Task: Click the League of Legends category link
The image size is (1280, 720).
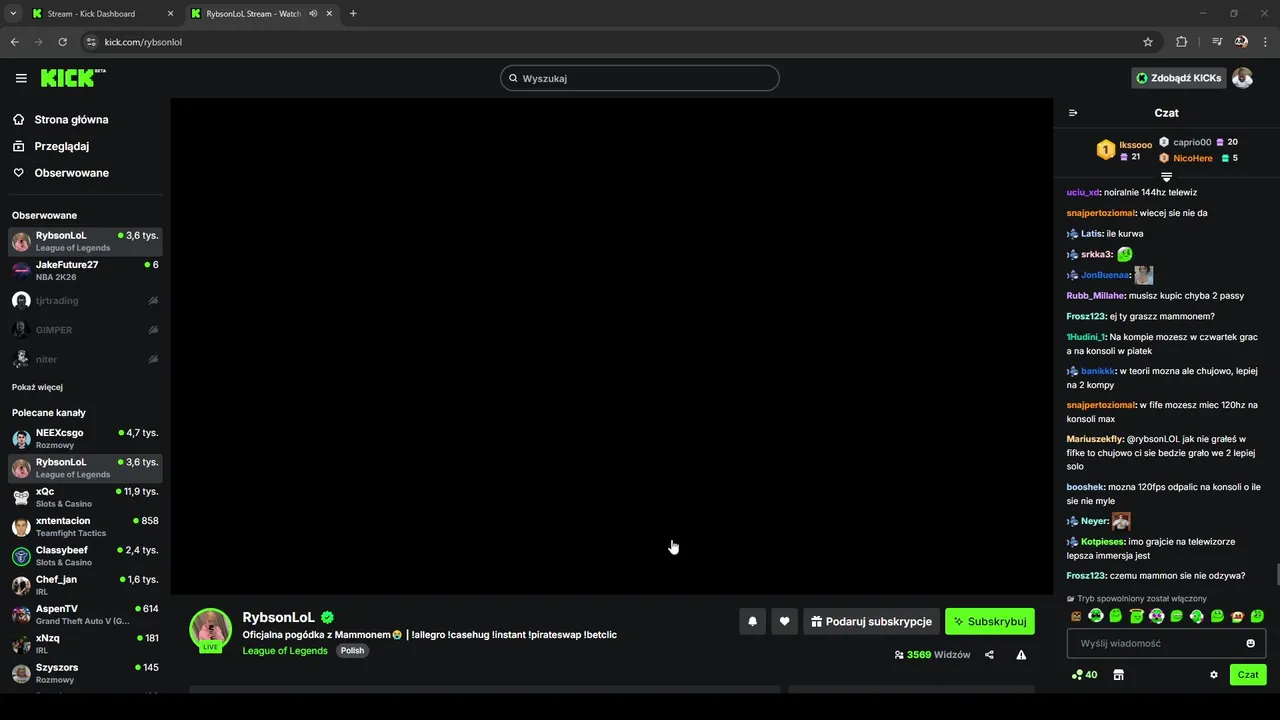Action: pyautogui.click(x=285, y=651)
